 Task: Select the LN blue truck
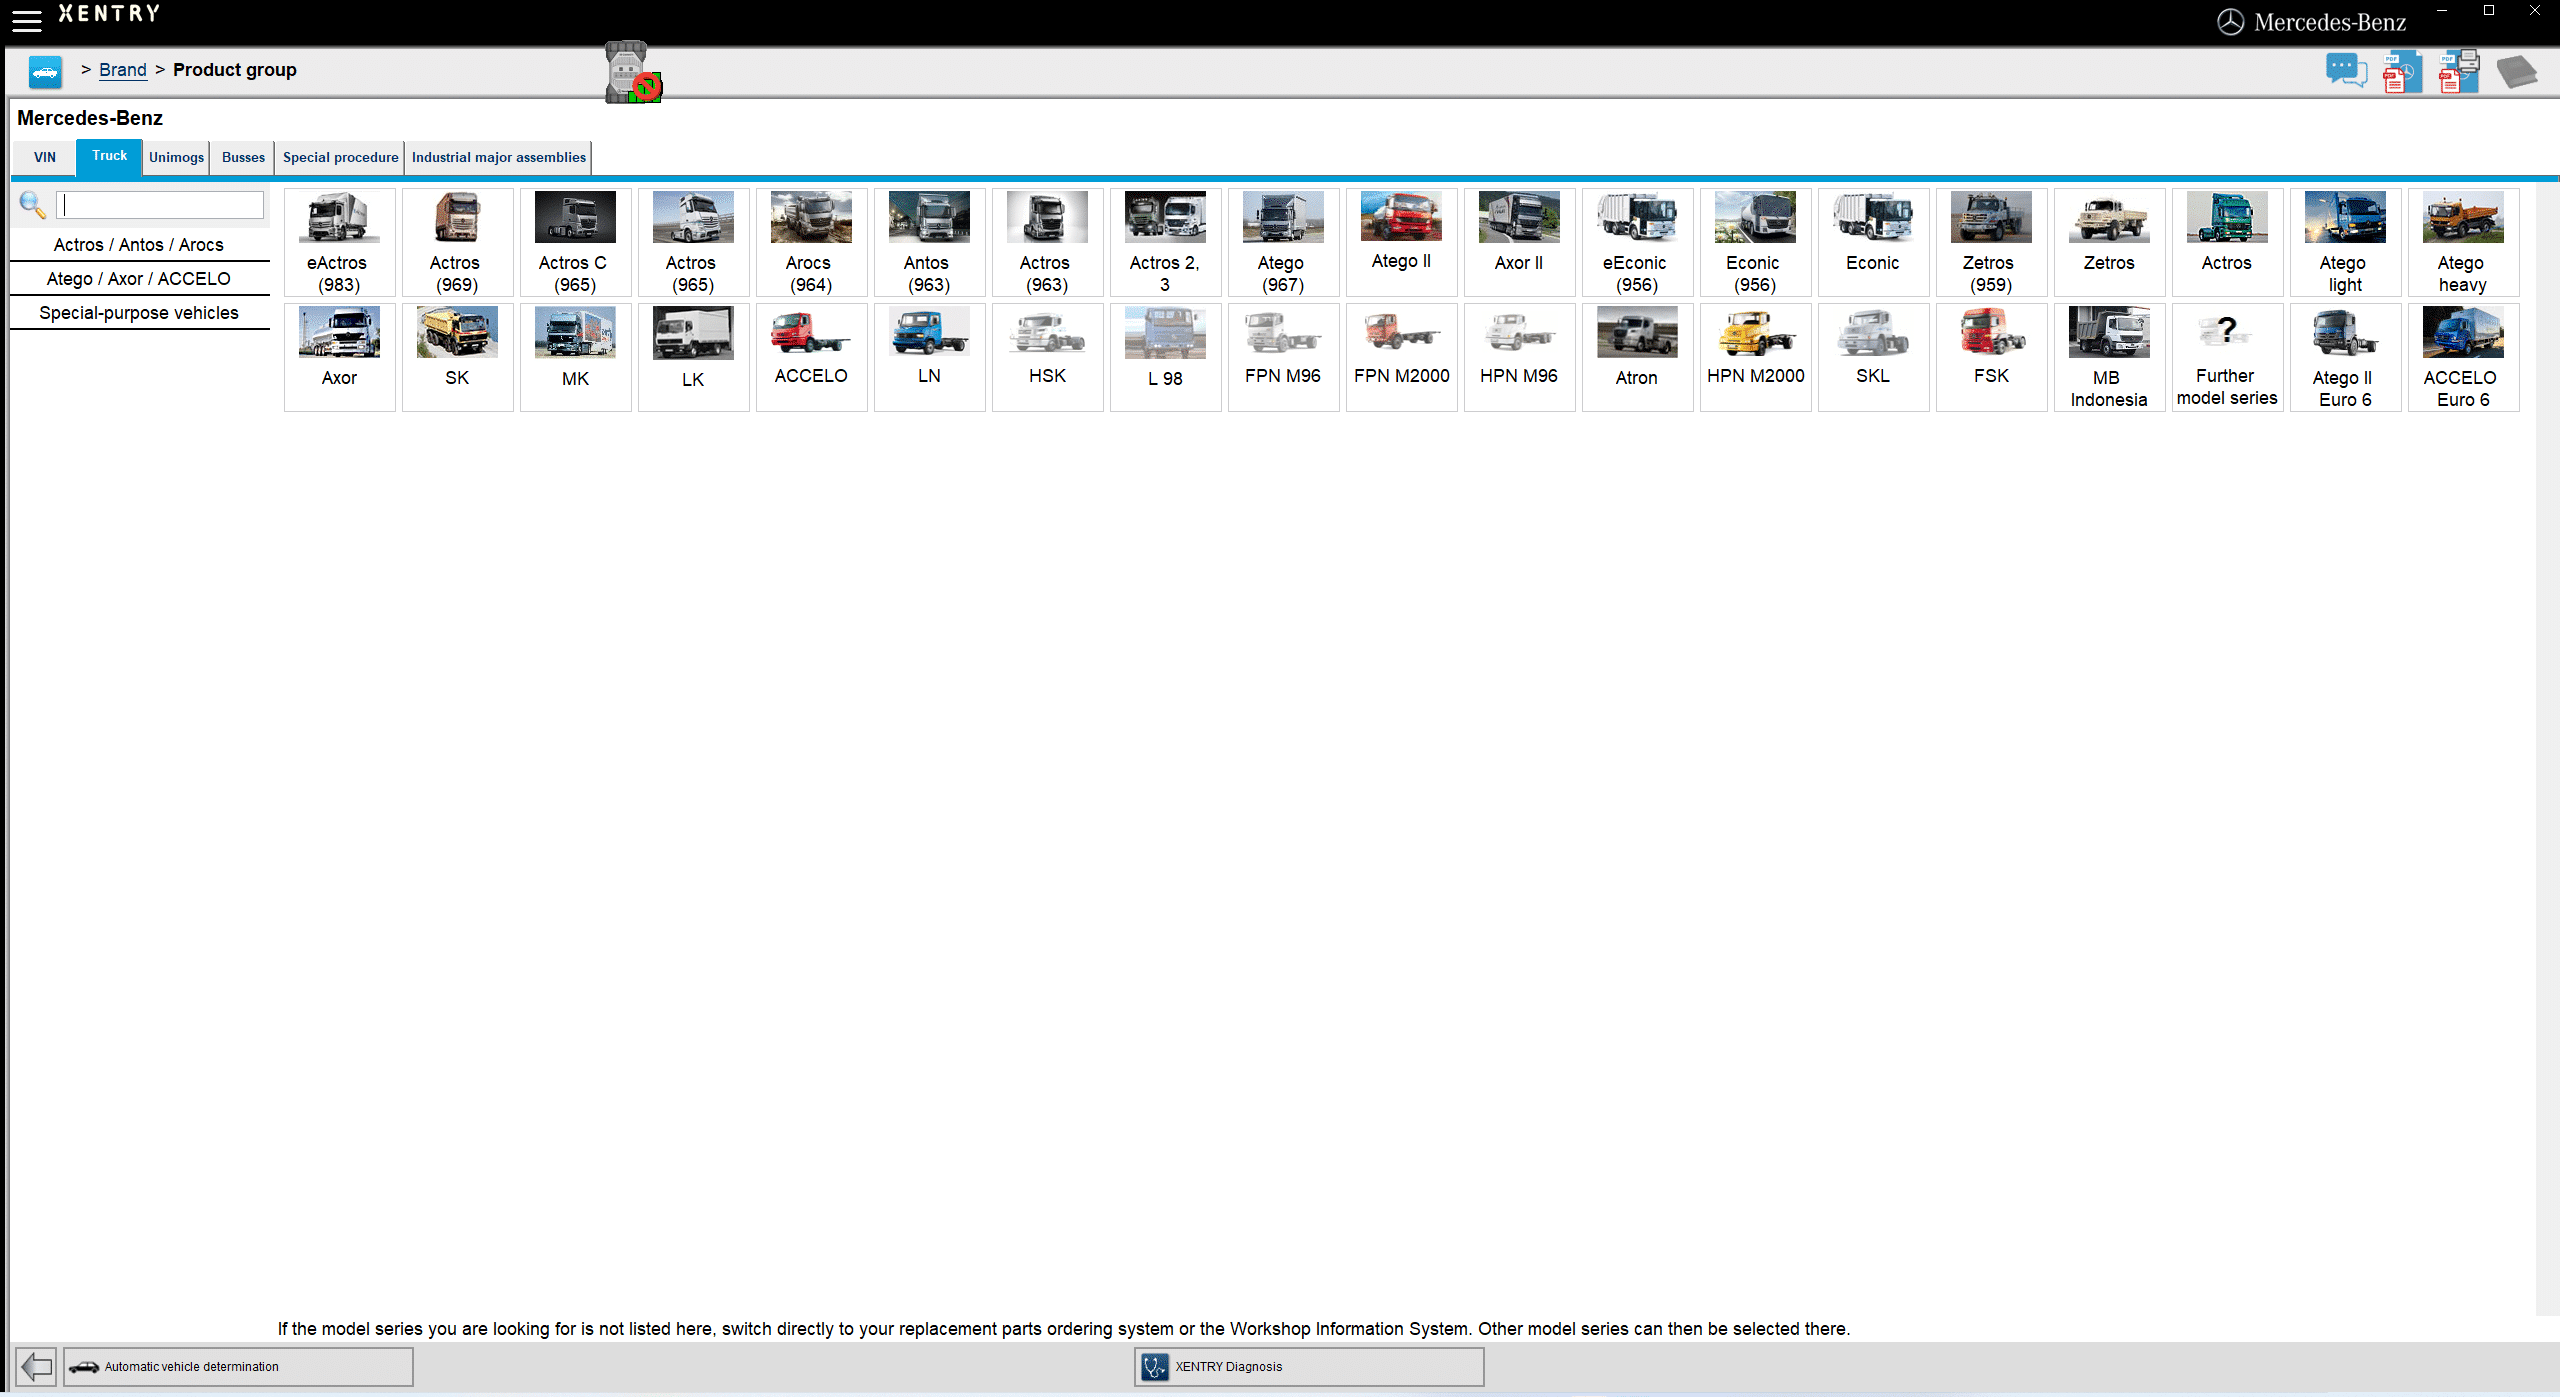[x=929, y=357]
